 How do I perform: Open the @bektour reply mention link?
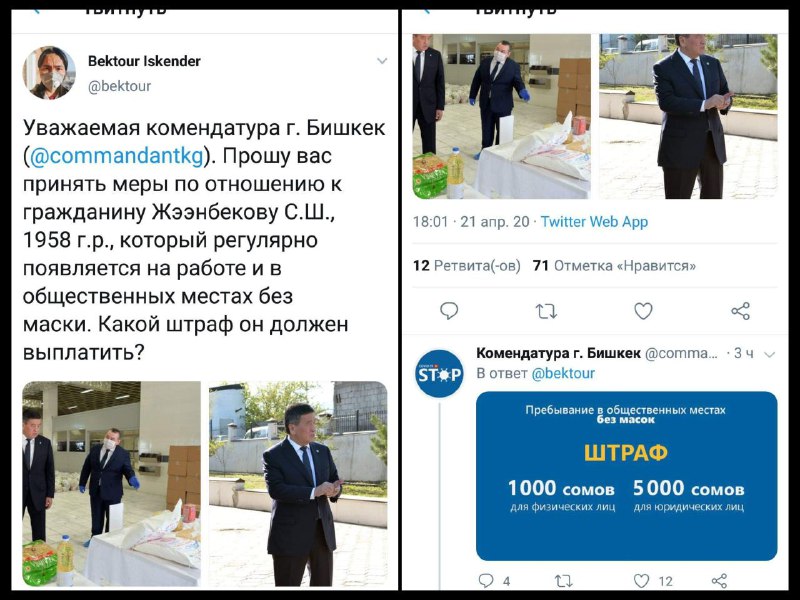pyautogui.click(x=563, y=373)
